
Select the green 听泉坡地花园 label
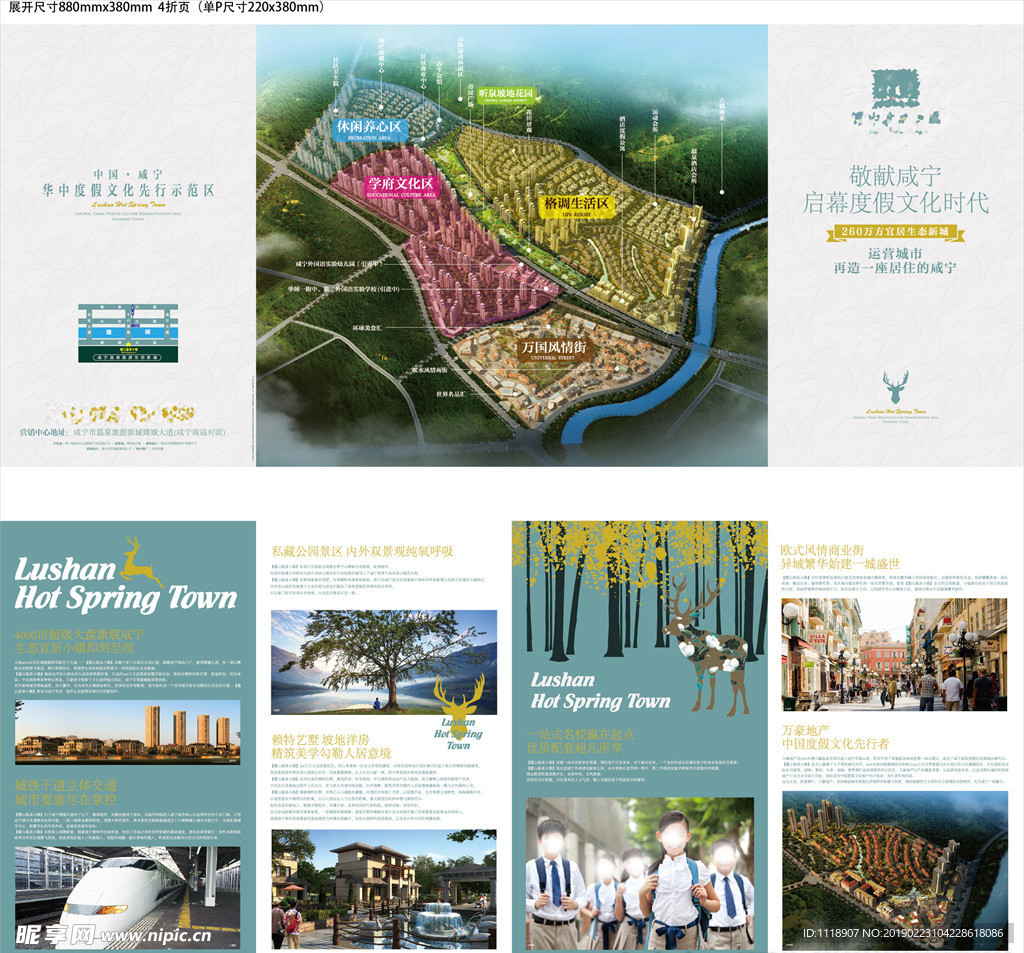(506, 95)
